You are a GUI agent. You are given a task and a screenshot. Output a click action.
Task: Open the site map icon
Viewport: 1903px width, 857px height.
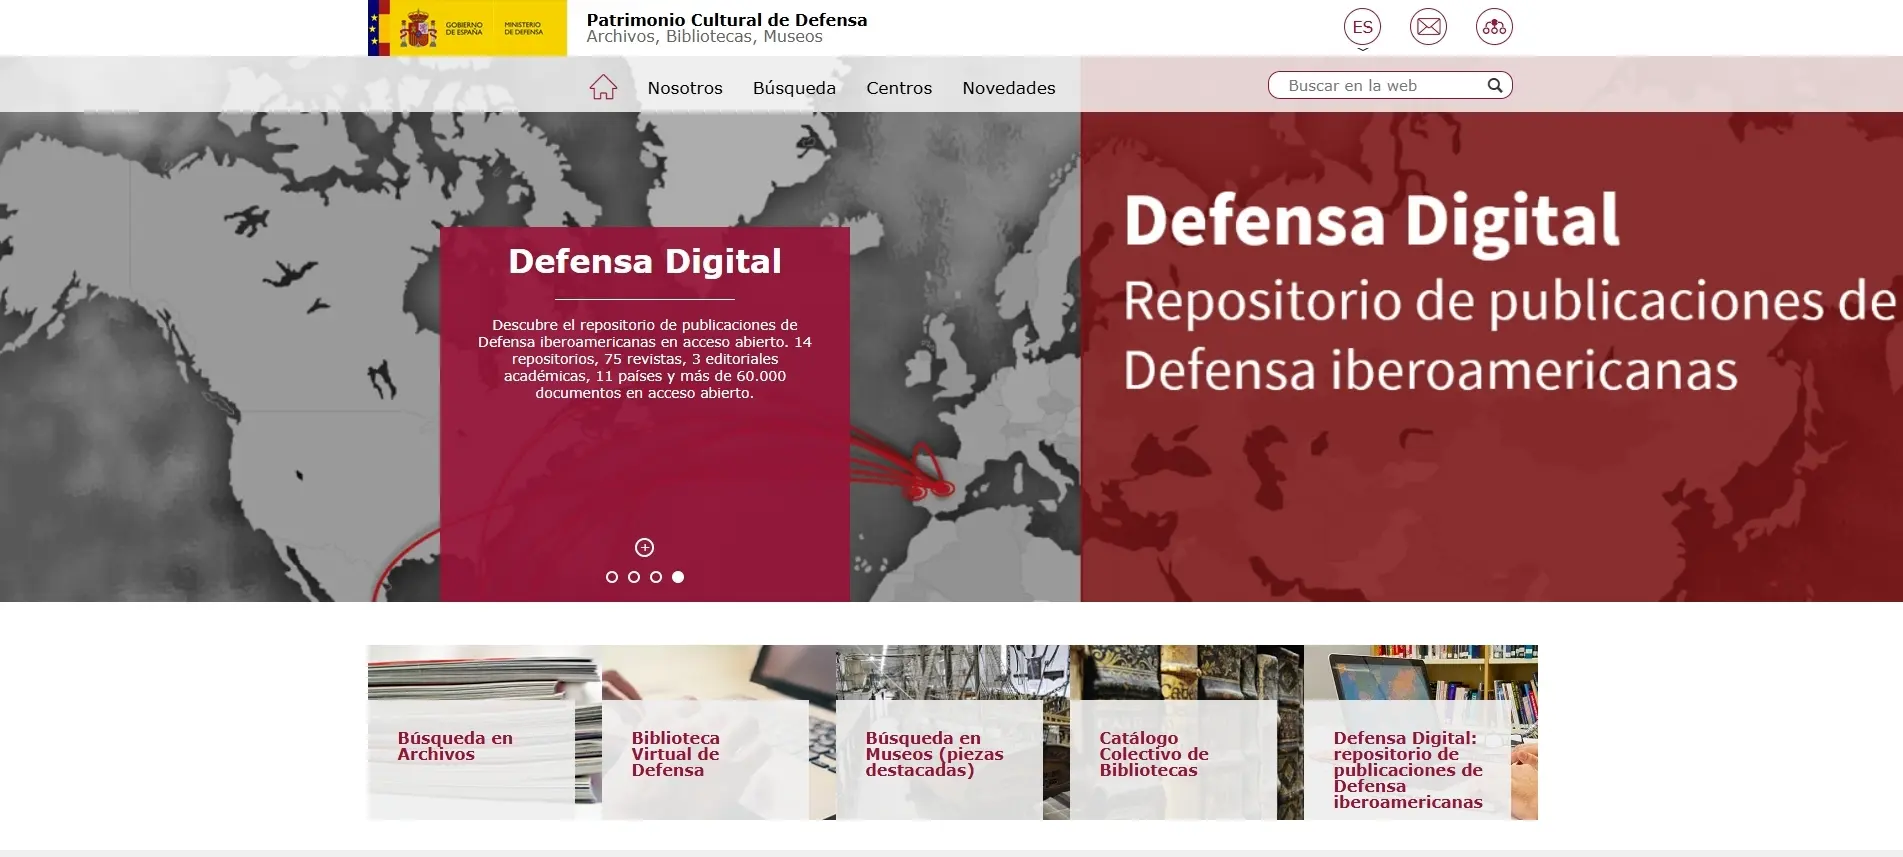[1494, 27]
